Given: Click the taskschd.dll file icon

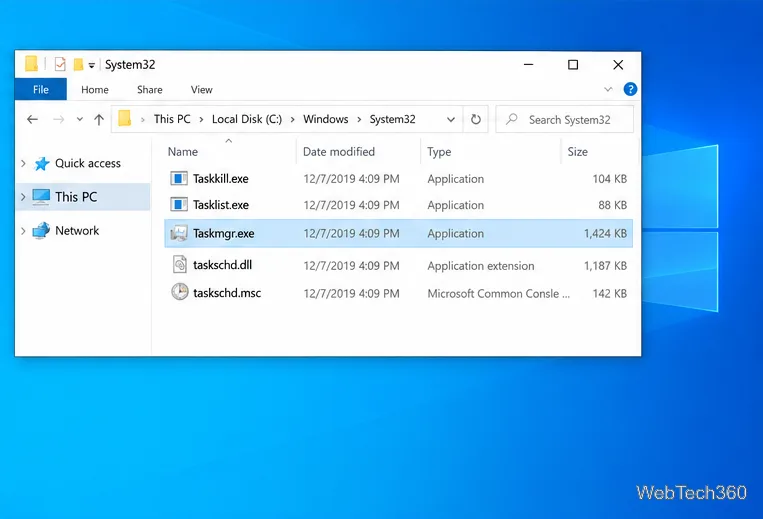Looking at the screenshot, I should 180,265.
